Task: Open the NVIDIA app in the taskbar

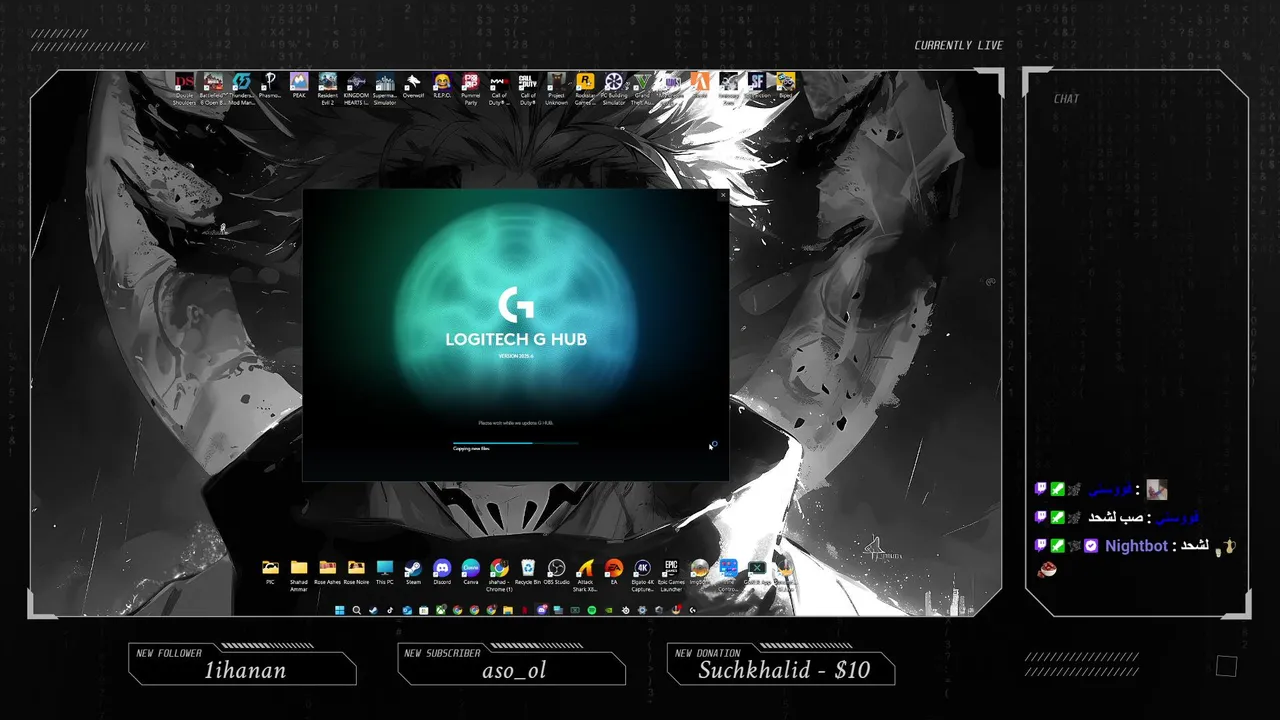Action: click(x=609, y=610)
